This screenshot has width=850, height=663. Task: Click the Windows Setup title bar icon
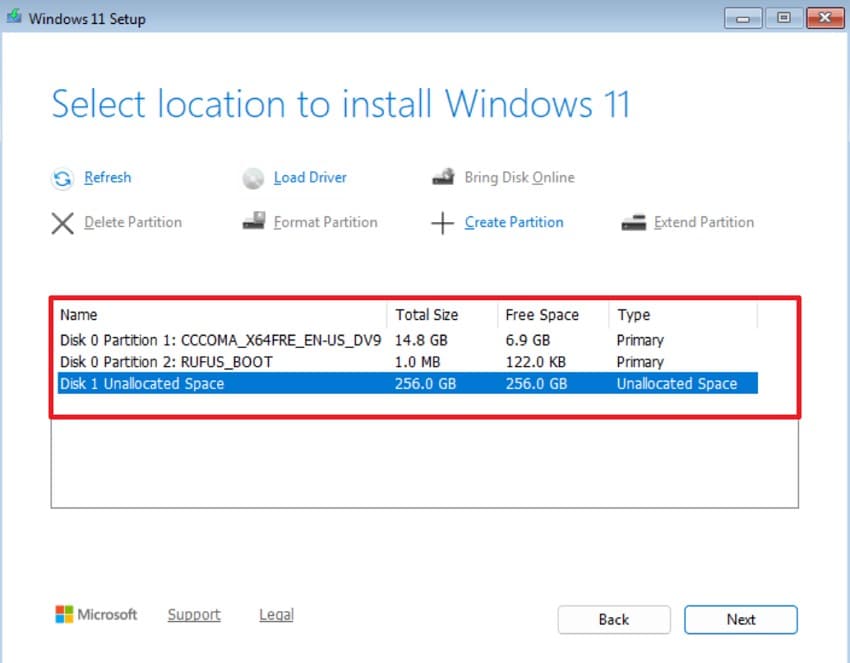[x=14, y=16]
